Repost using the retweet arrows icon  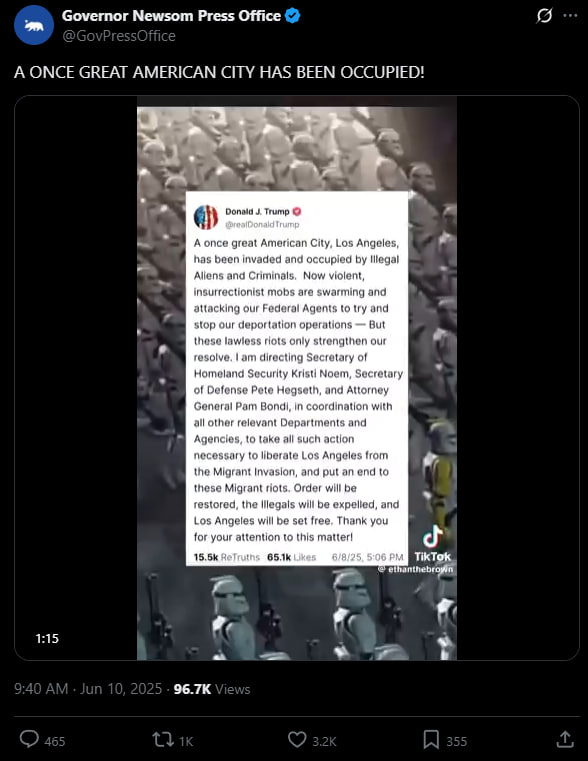(x=163, y=740)
